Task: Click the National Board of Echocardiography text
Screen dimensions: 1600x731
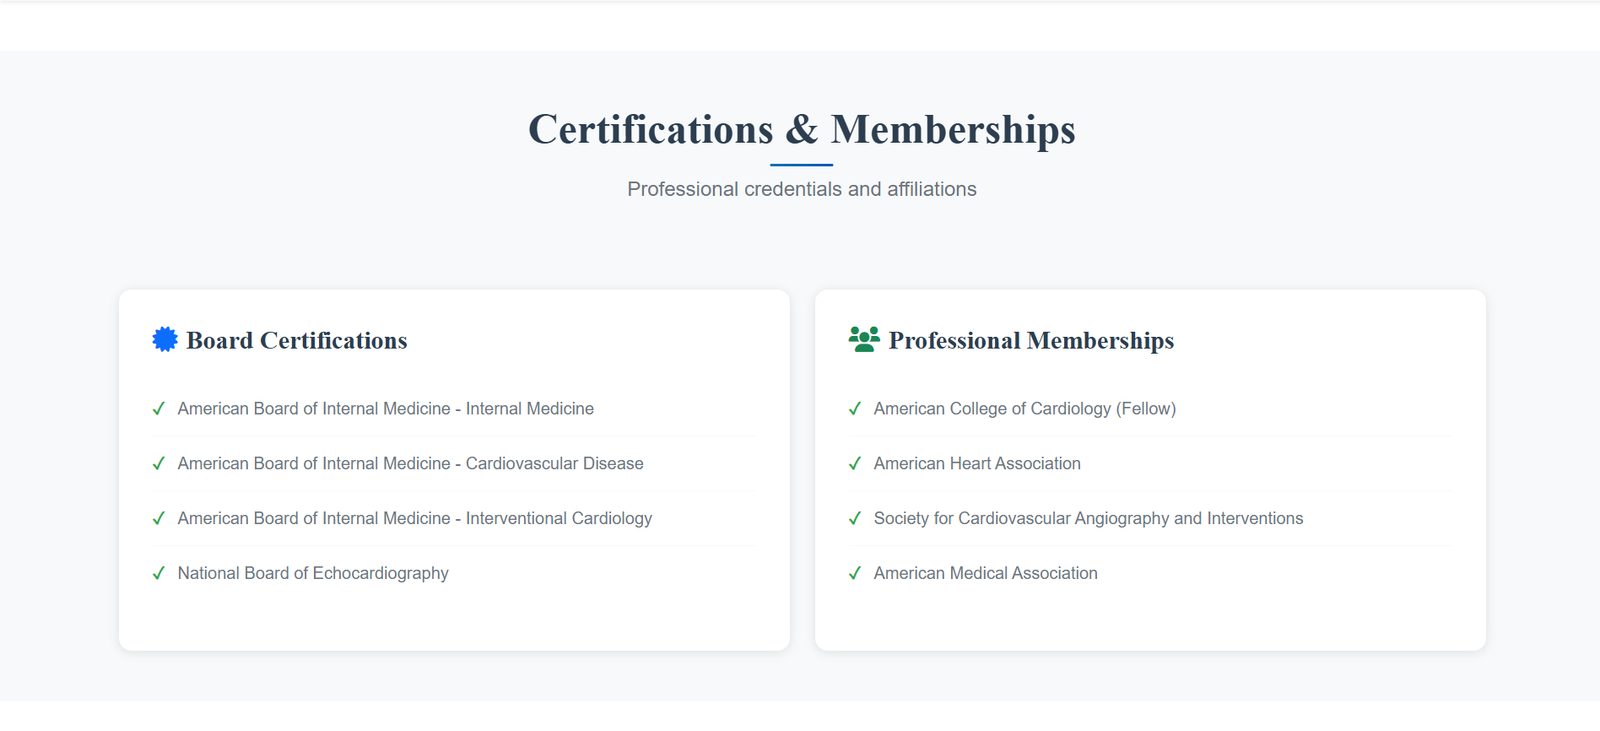Action: [x=313, y=574]
